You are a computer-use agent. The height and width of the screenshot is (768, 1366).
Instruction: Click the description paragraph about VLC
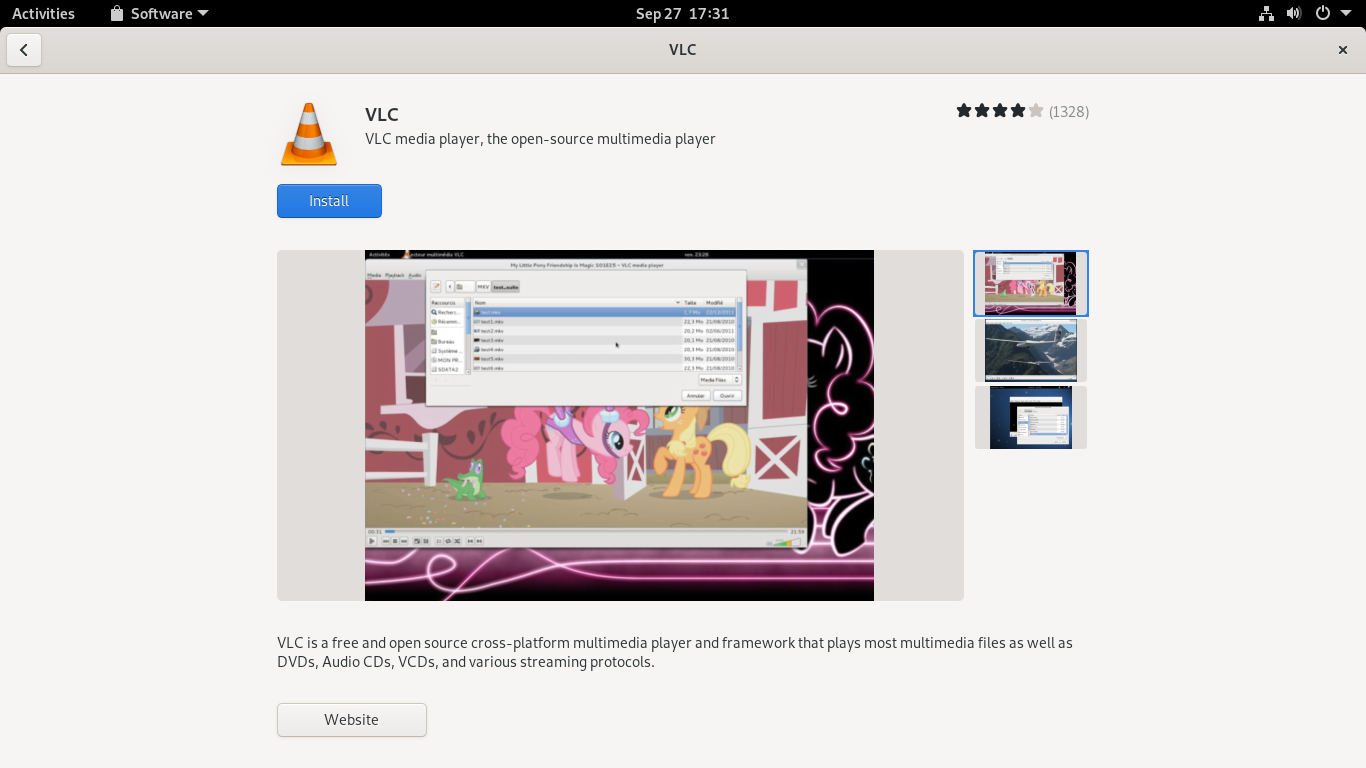pyautogui.click(x=675, y=652)
